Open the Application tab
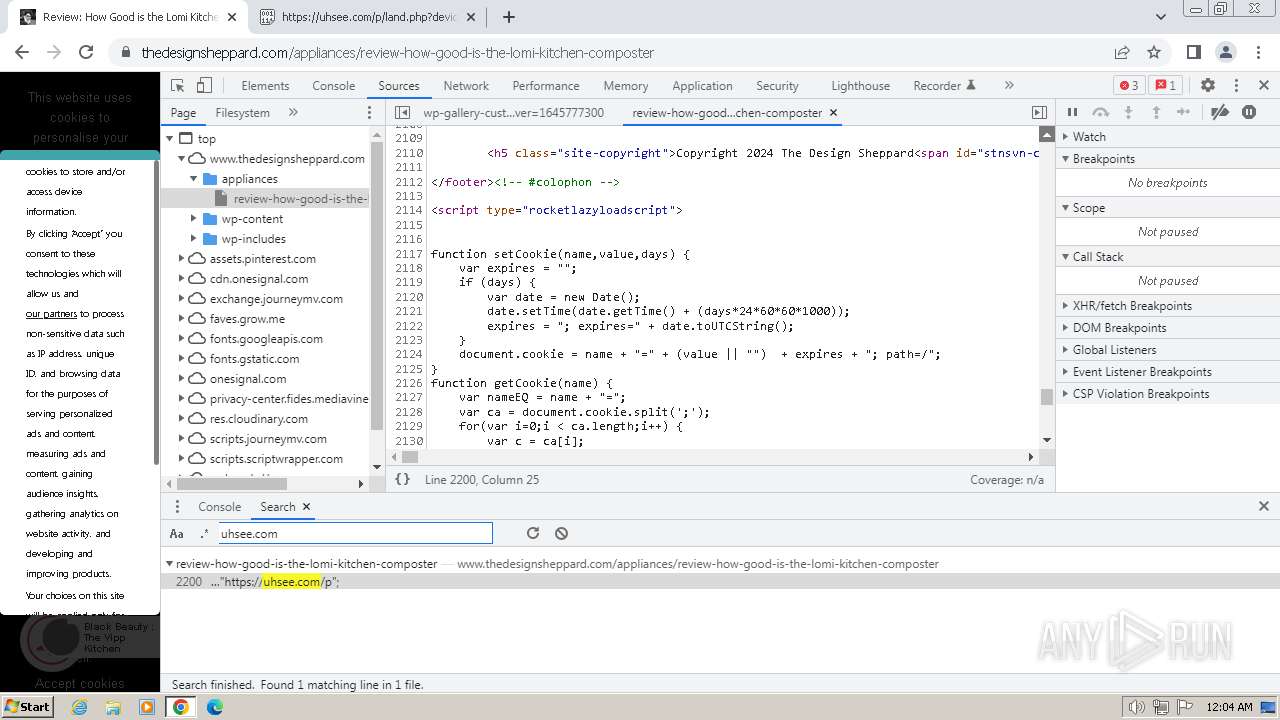Image resolution: width=1280 pixels, height=720 pixels. [x=702, y=86]
